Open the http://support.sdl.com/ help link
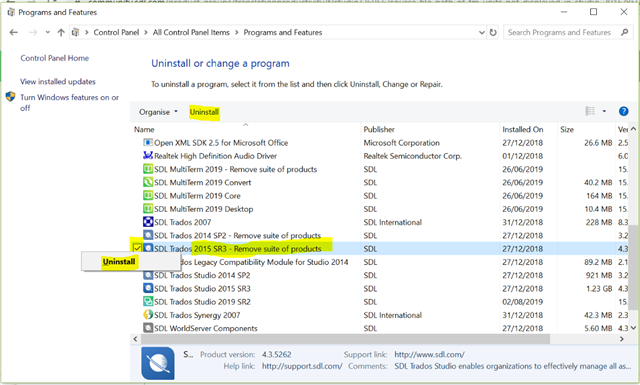The image size is (640, 385). coord(302,366)
